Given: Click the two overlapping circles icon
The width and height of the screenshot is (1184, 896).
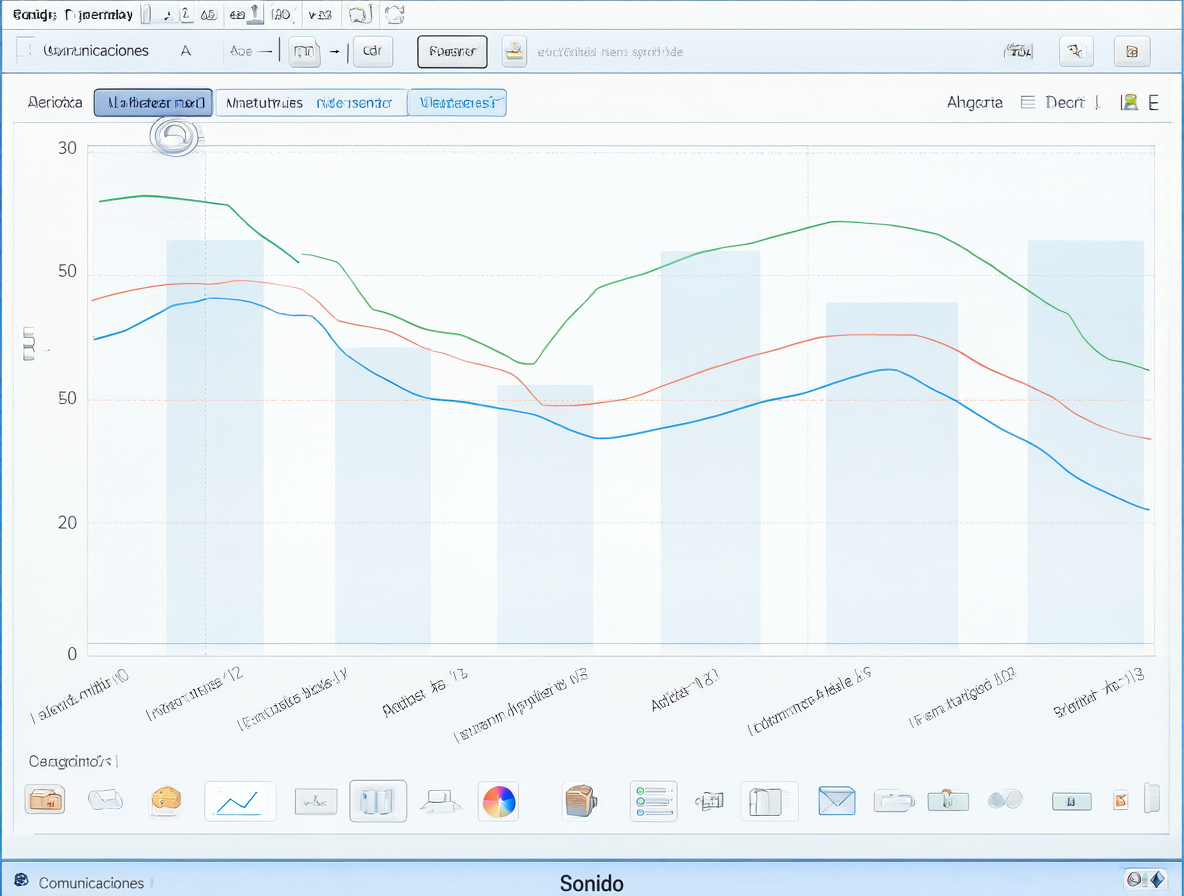Looking at the screenshot, I should click(1005, 799).
